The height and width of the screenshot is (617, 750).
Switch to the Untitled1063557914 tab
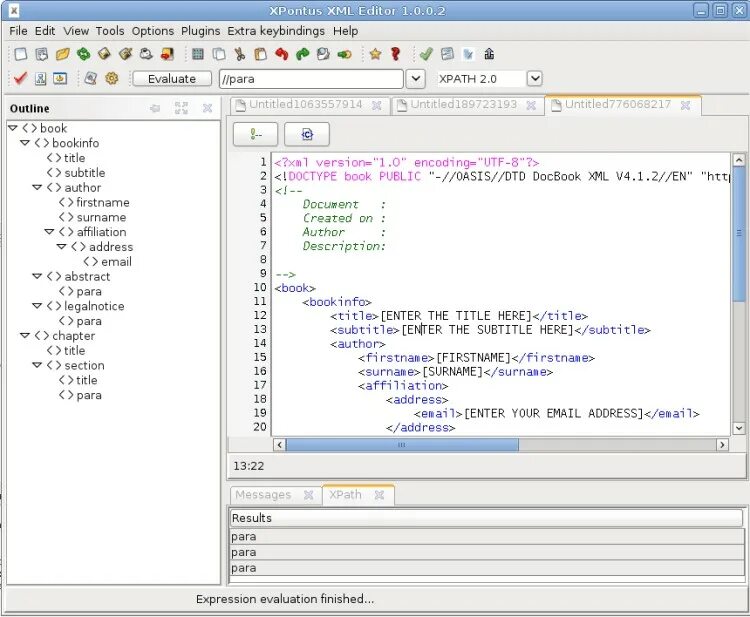point(305,105)
